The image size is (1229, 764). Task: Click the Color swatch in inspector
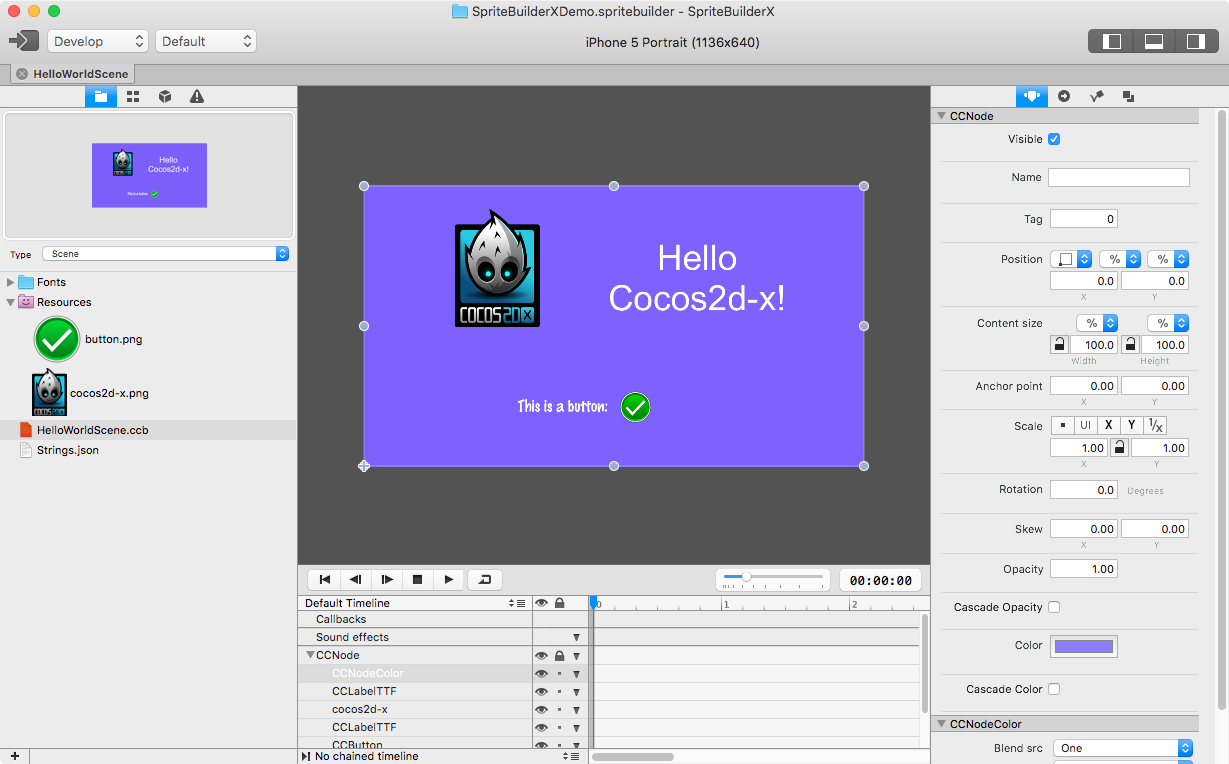click(x=1084, y=646)
